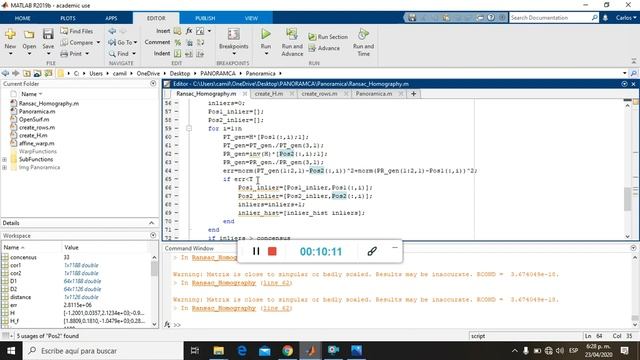The width and height of the screenshot is (640, 360).
Task: Switch to the create_rows.m editor tab
Action: [x=319, y=94]
